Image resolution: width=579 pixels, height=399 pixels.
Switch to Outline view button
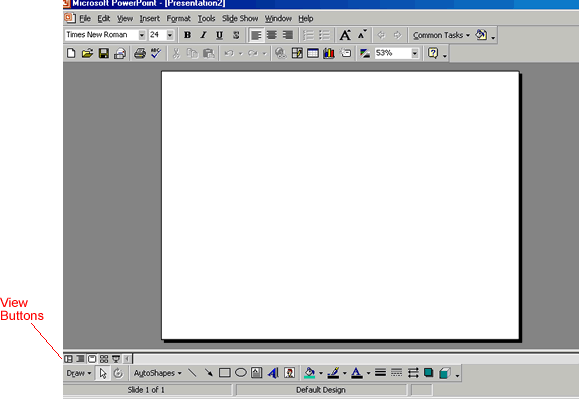point(80,359)
